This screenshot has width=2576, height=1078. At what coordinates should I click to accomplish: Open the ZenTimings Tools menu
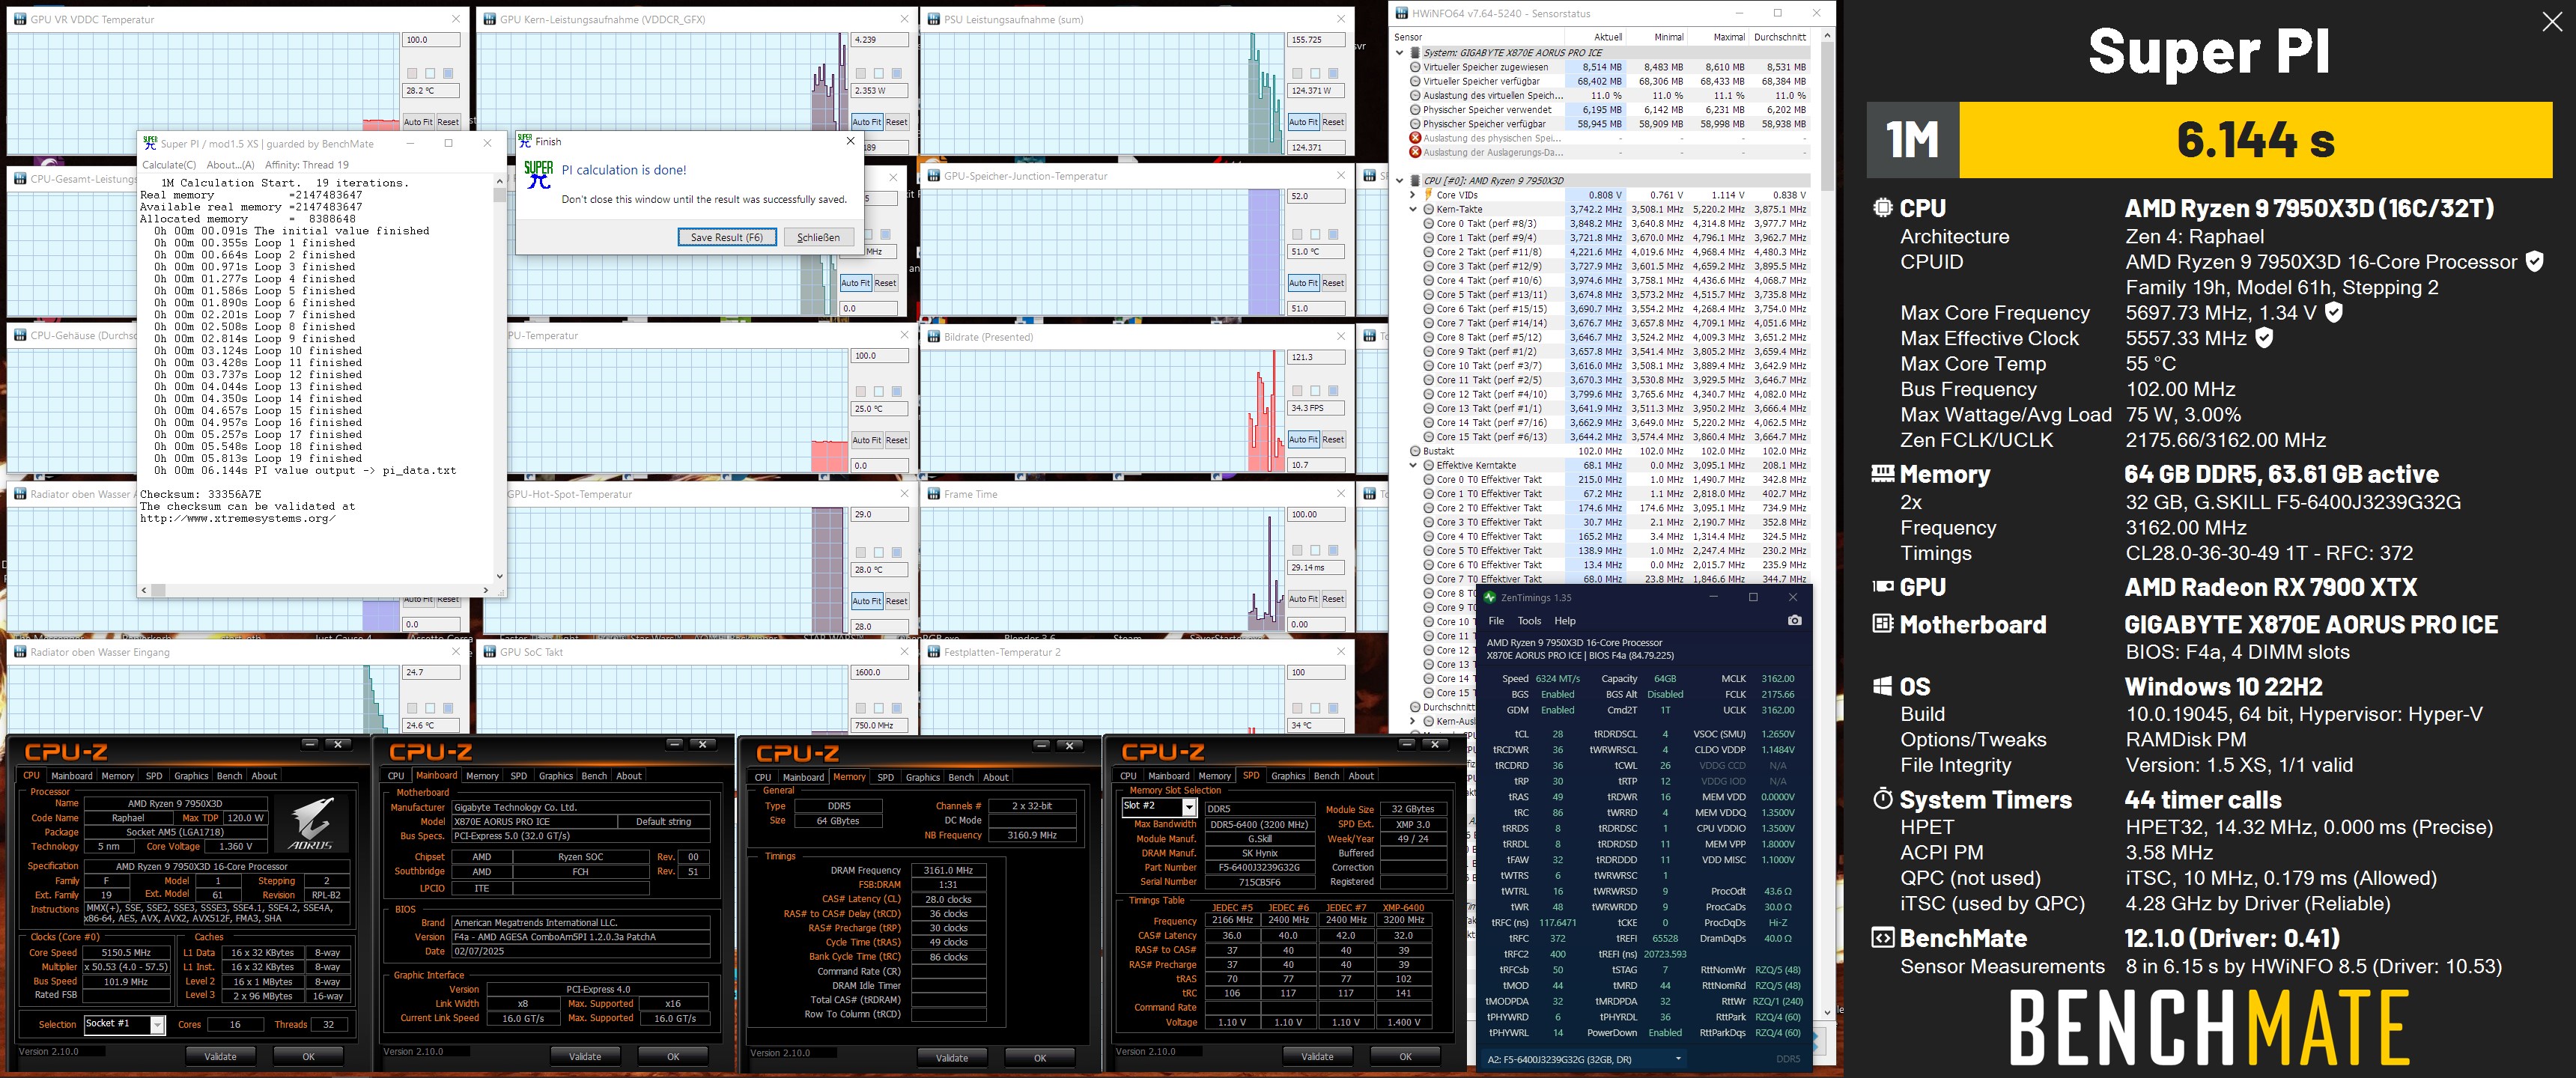pyautogui.click(x=1529, y=621)
